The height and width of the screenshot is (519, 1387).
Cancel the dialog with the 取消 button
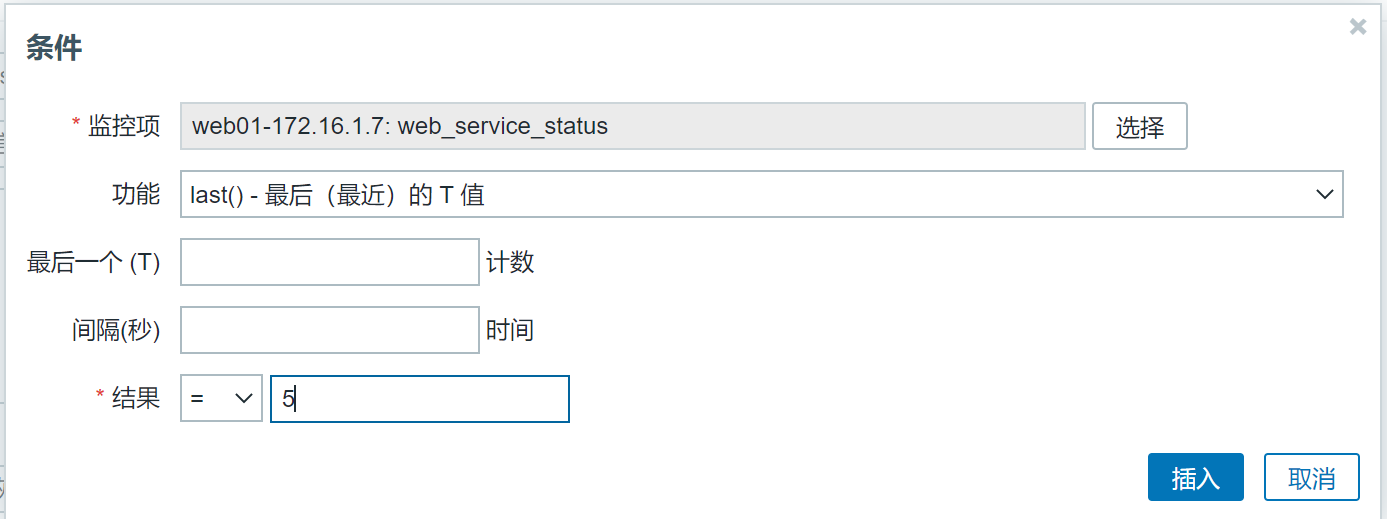1312,477
